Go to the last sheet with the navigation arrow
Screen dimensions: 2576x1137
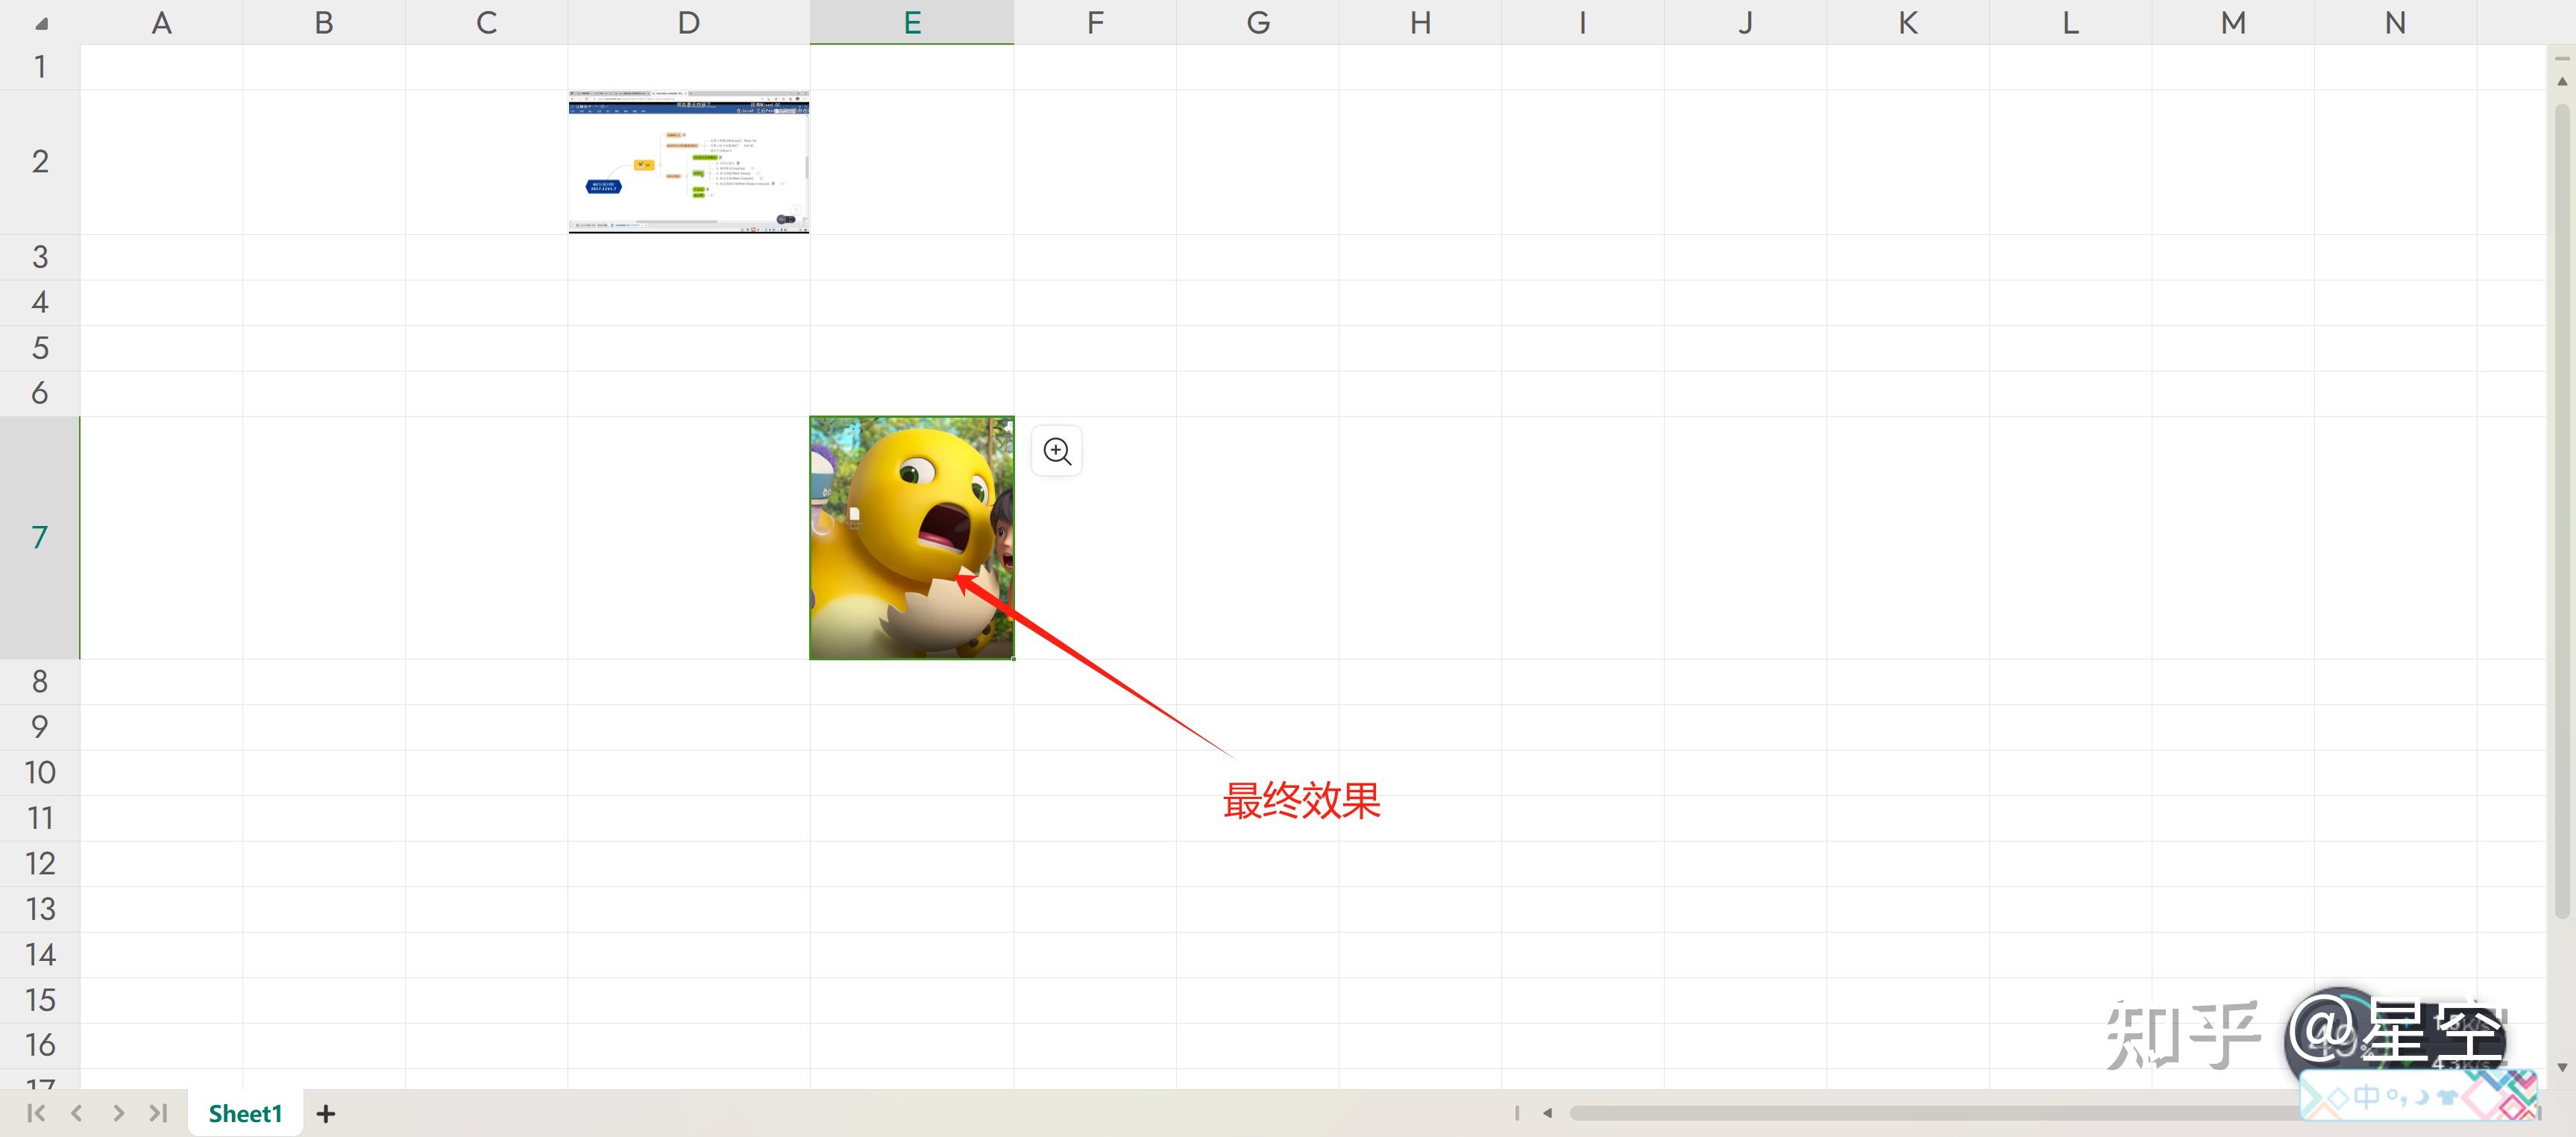point(159,1113)
